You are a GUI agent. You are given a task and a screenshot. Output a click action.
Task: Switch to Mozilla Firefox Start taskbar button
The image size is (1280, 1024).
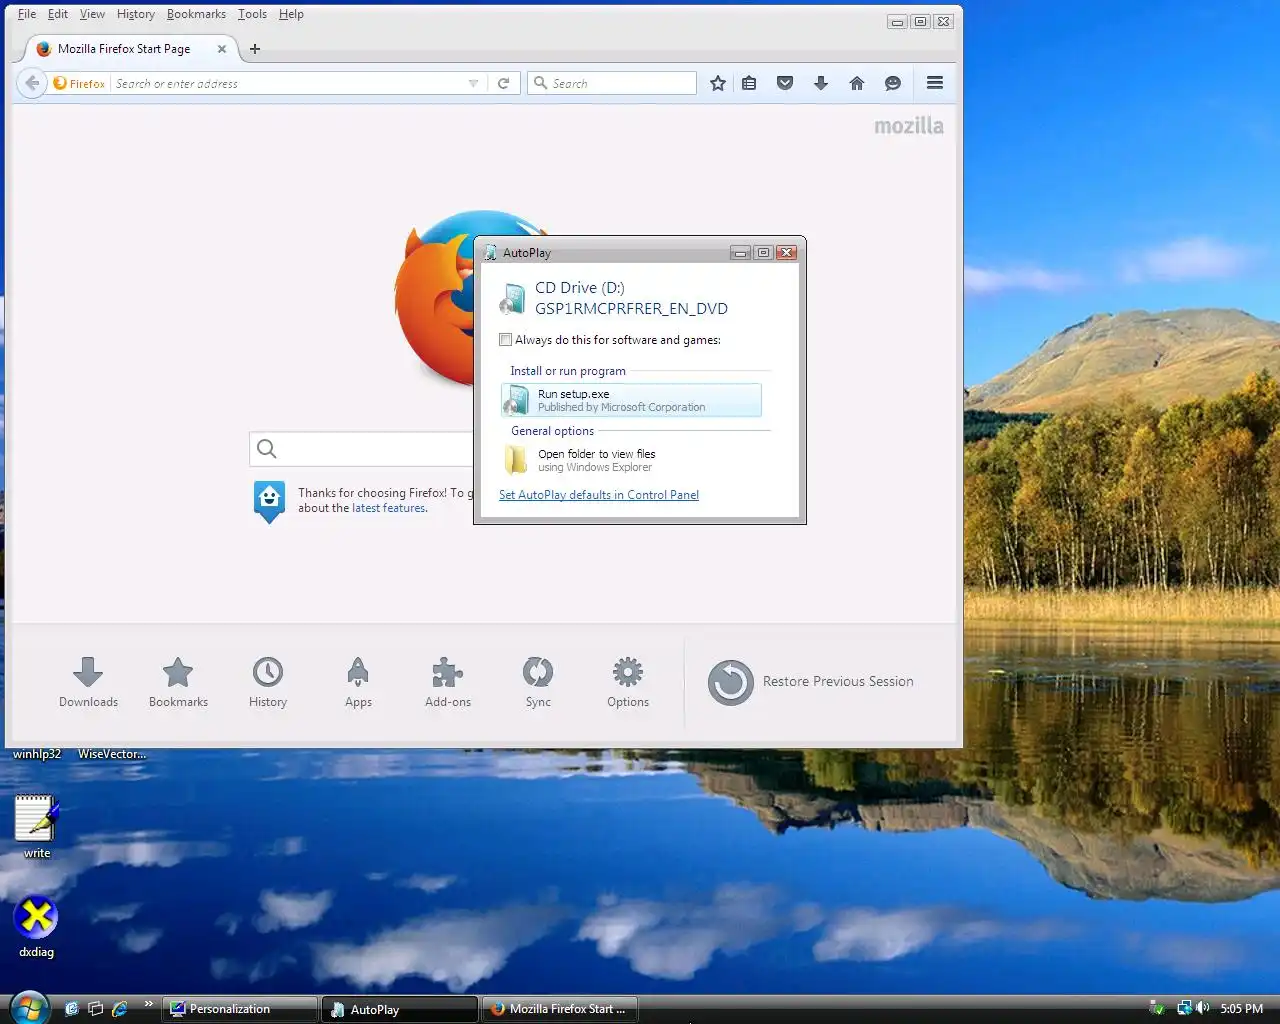click(x=560, y=1009)
